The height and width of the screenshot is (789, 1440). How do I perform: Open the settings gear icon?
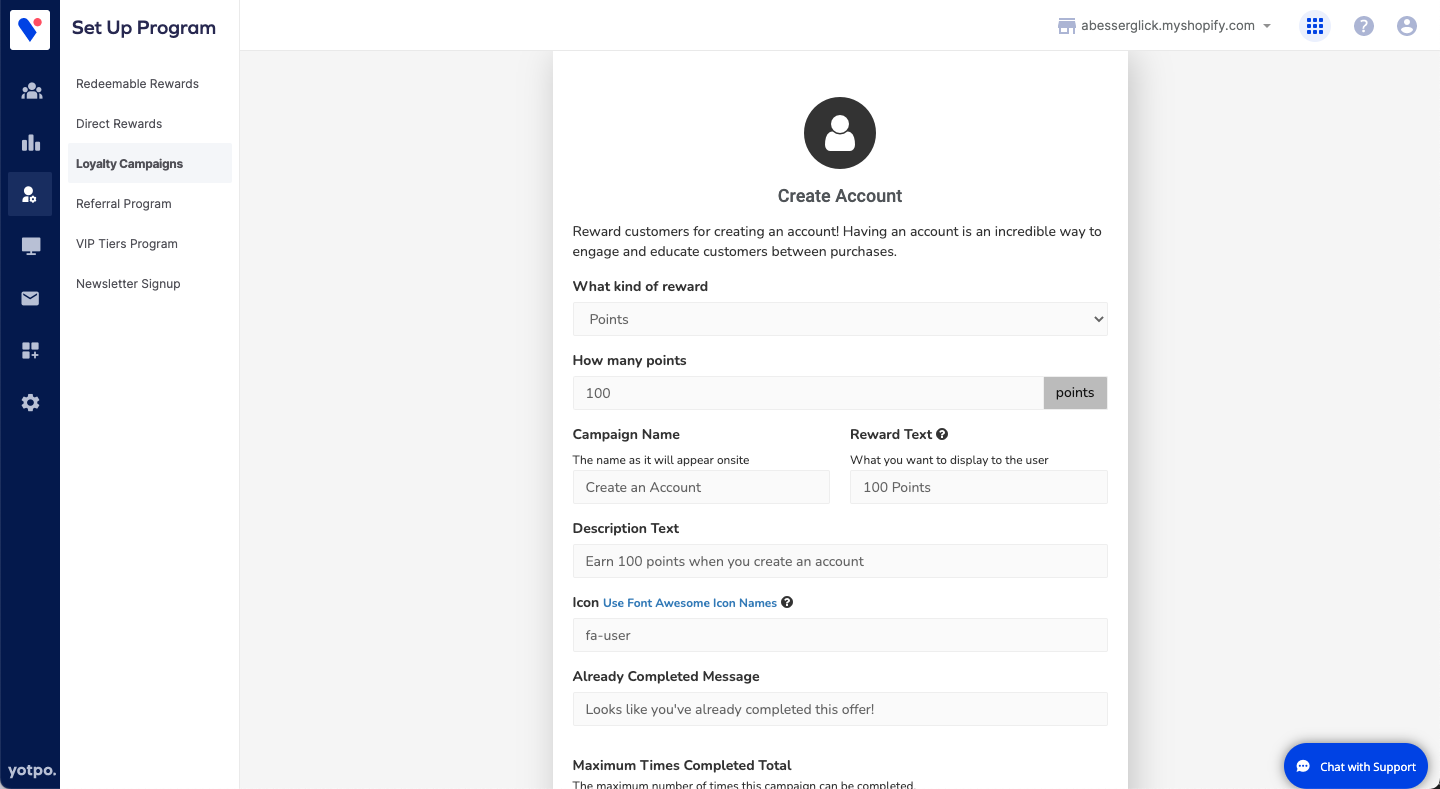pos(31,403)
